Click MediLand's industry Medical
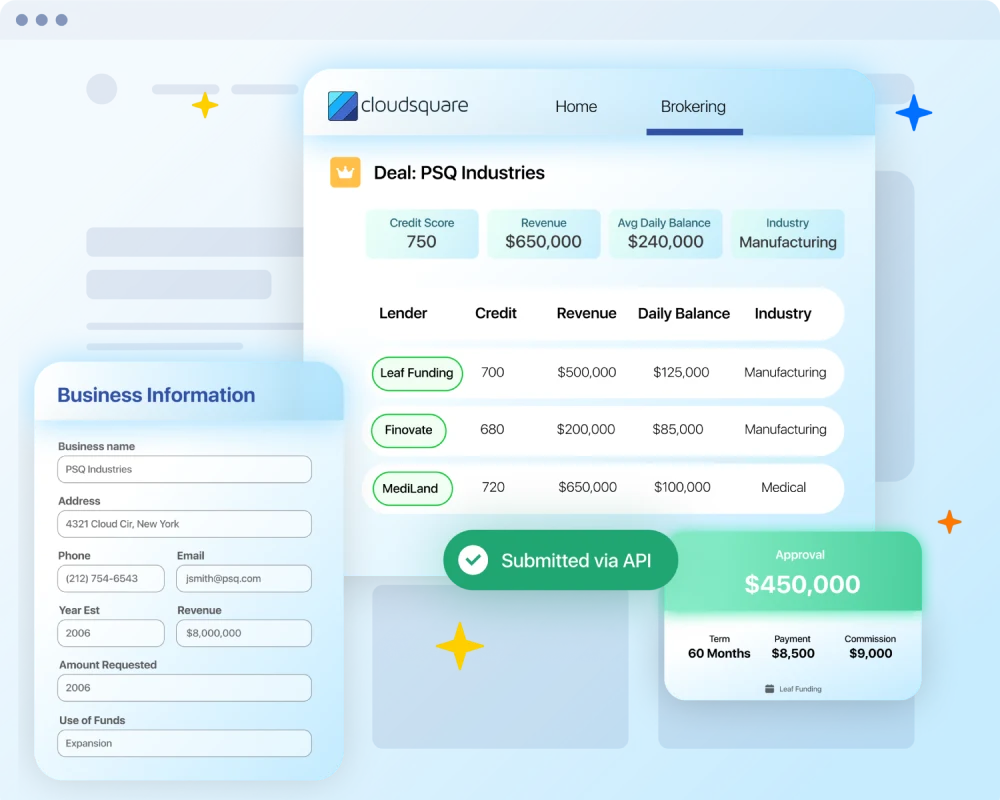This screenshot has height=800, width=1000. 783,487
